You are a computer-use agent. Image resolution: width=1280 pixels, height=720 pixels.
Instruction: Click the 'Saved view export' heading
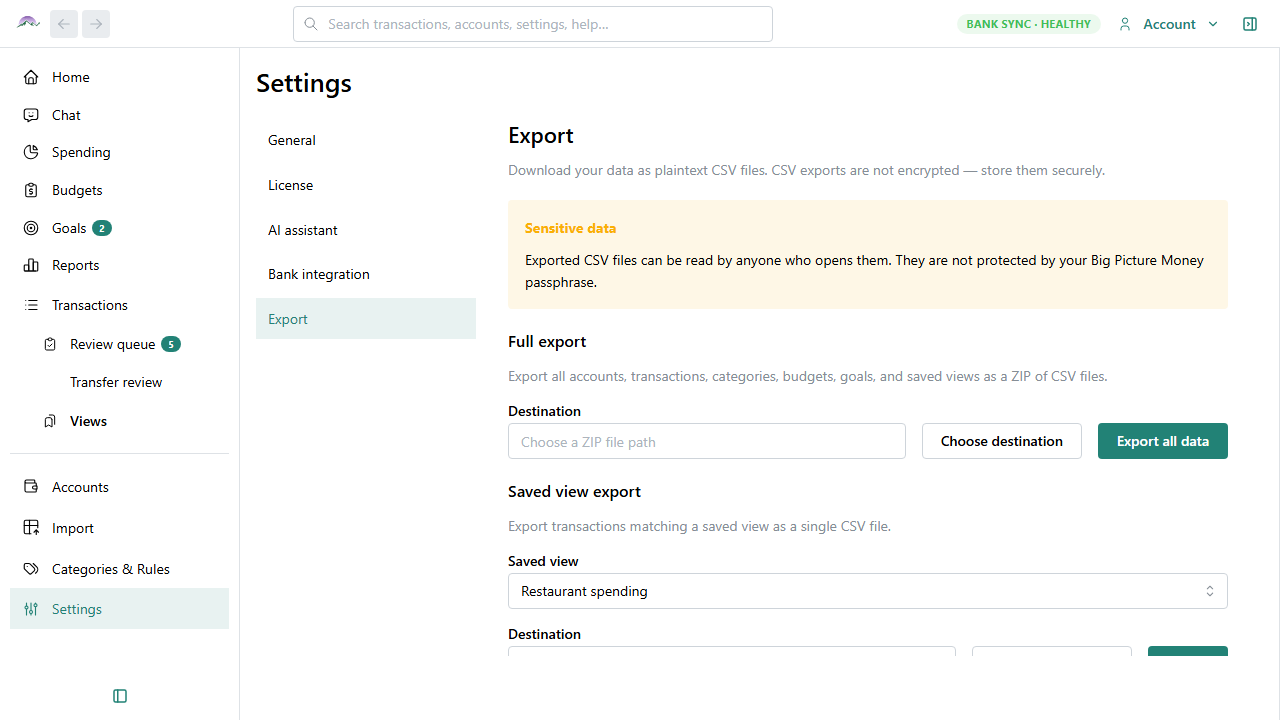point(574,492)
